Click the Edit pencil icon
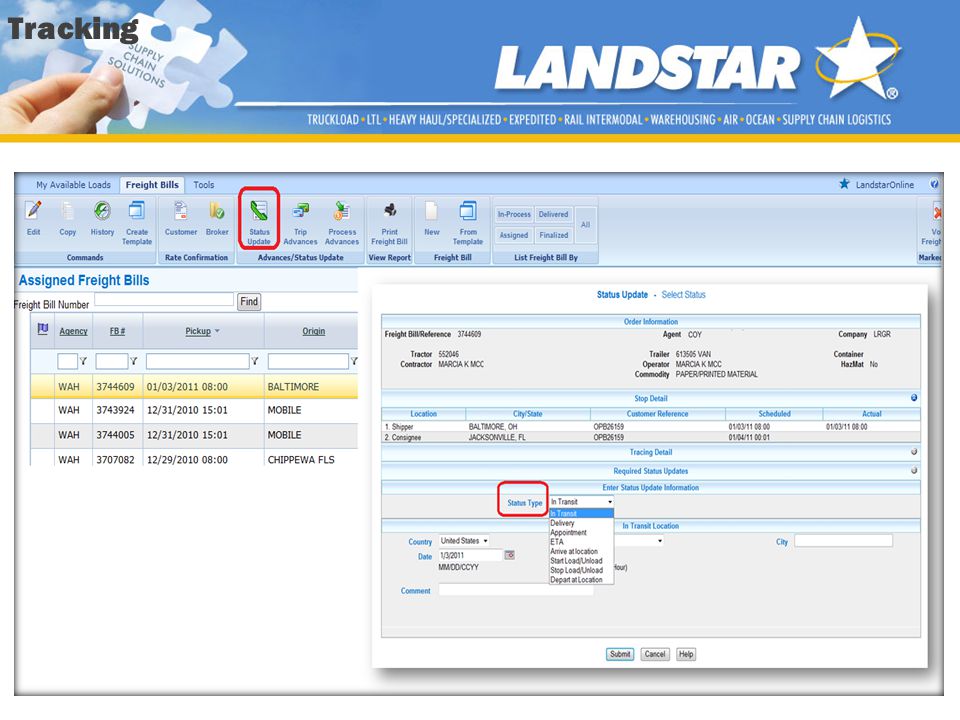The image size is (960, 720). pyautogui.click(x=34, y=211)
